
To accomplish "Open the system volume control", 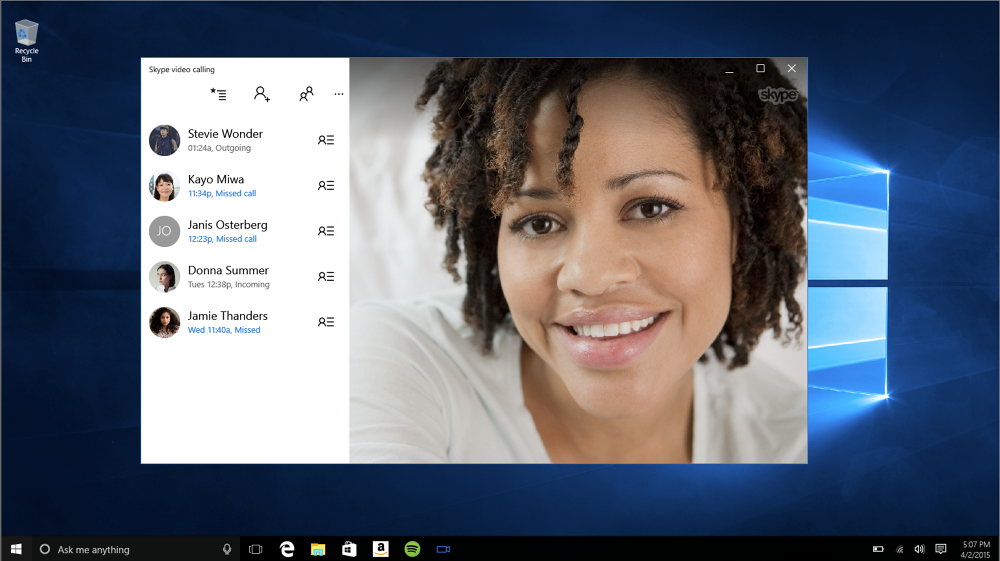I will (x=919, y=549).
